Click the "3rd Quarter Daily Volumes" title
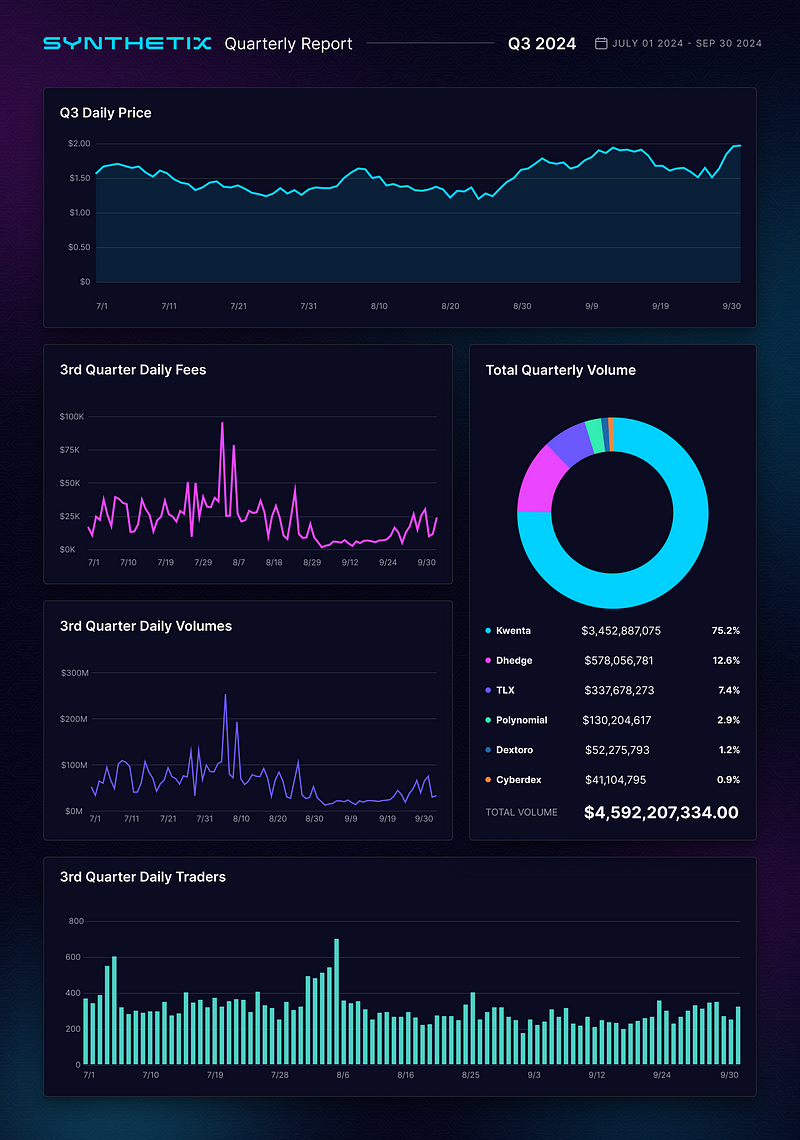Image resolution: width=800 pixels, height=1140 pixels. (x=145, y=626)
